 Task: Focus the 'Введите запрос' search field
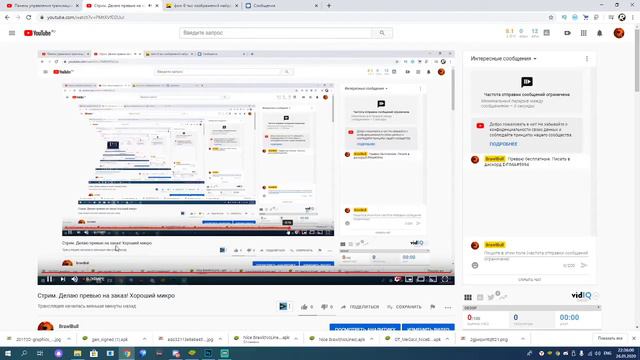276,33
